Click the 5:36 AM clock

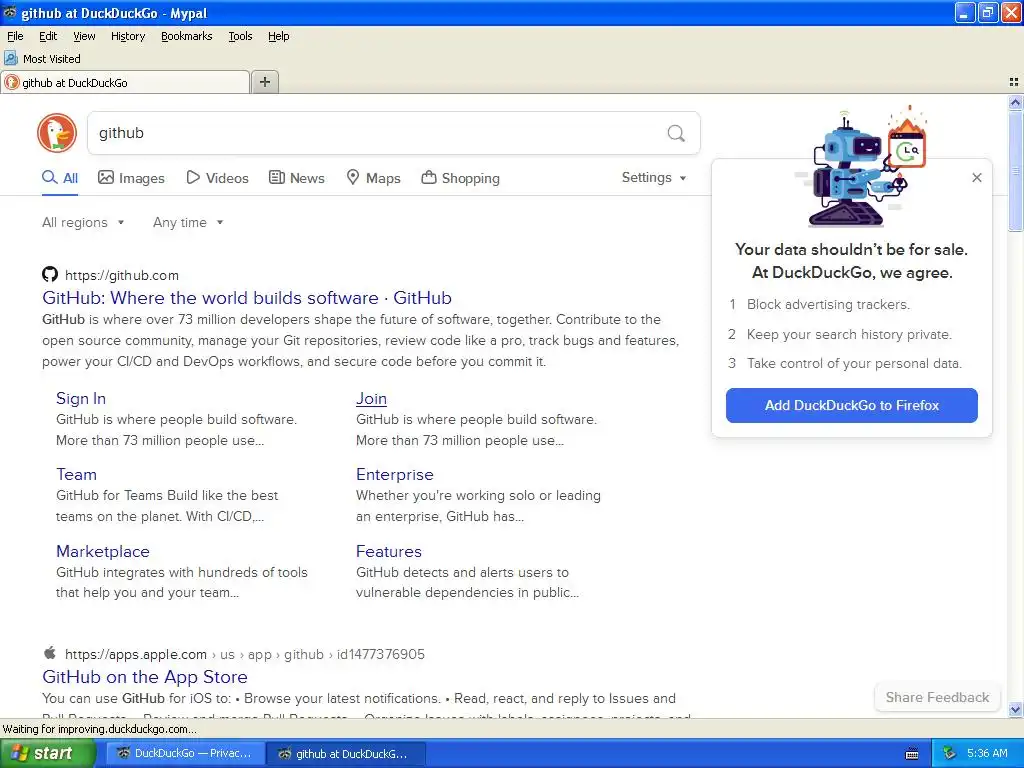(987, 754)
